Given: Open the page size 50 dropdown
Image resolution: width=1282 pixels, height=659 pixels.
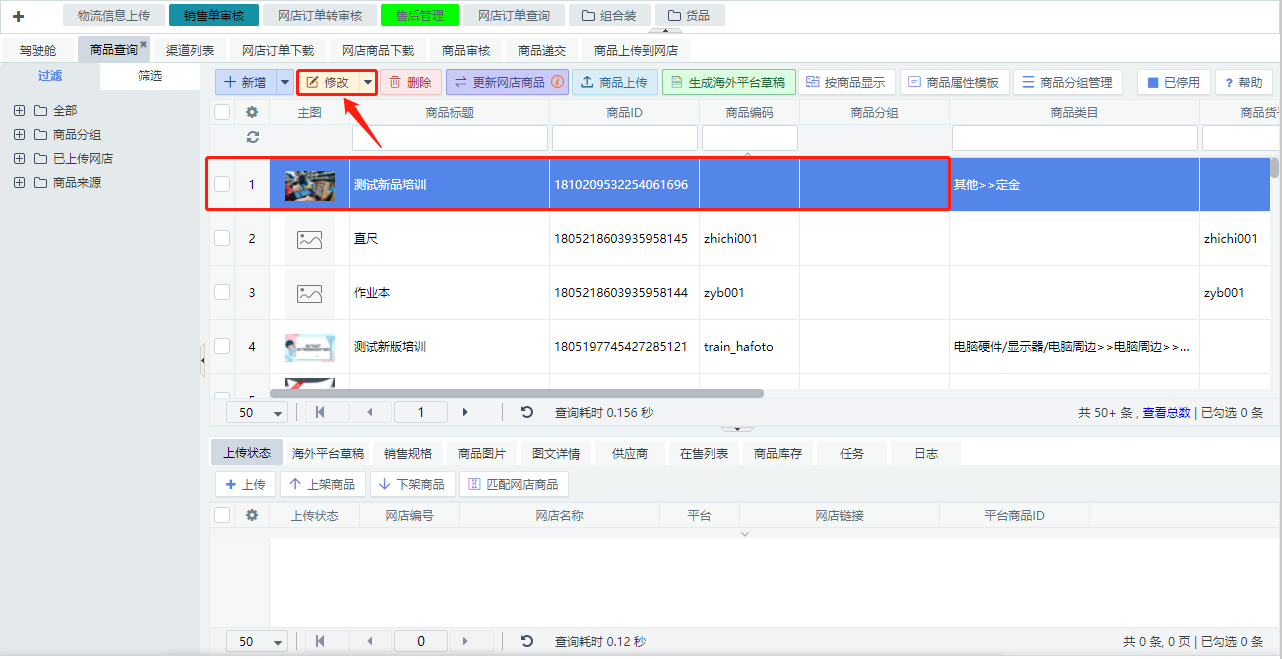Looking at the screenshot, I should (x=257, y=412).
